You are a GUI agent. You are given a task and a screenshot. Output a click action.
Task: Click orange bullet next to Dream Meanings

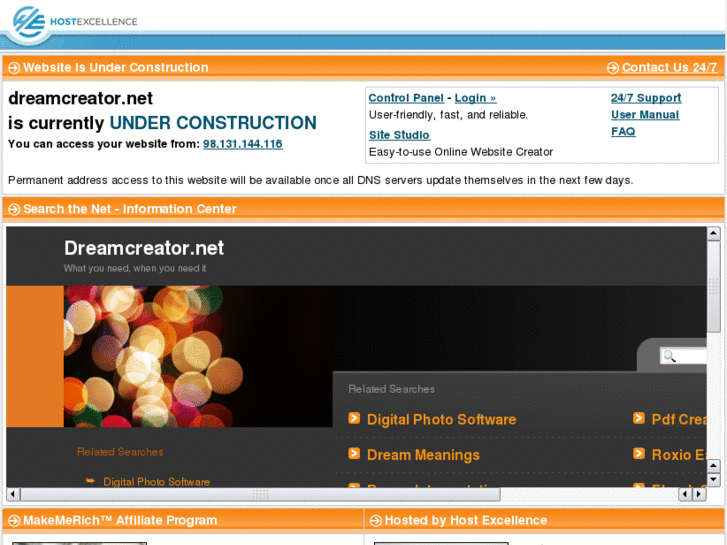coord(354,453)
